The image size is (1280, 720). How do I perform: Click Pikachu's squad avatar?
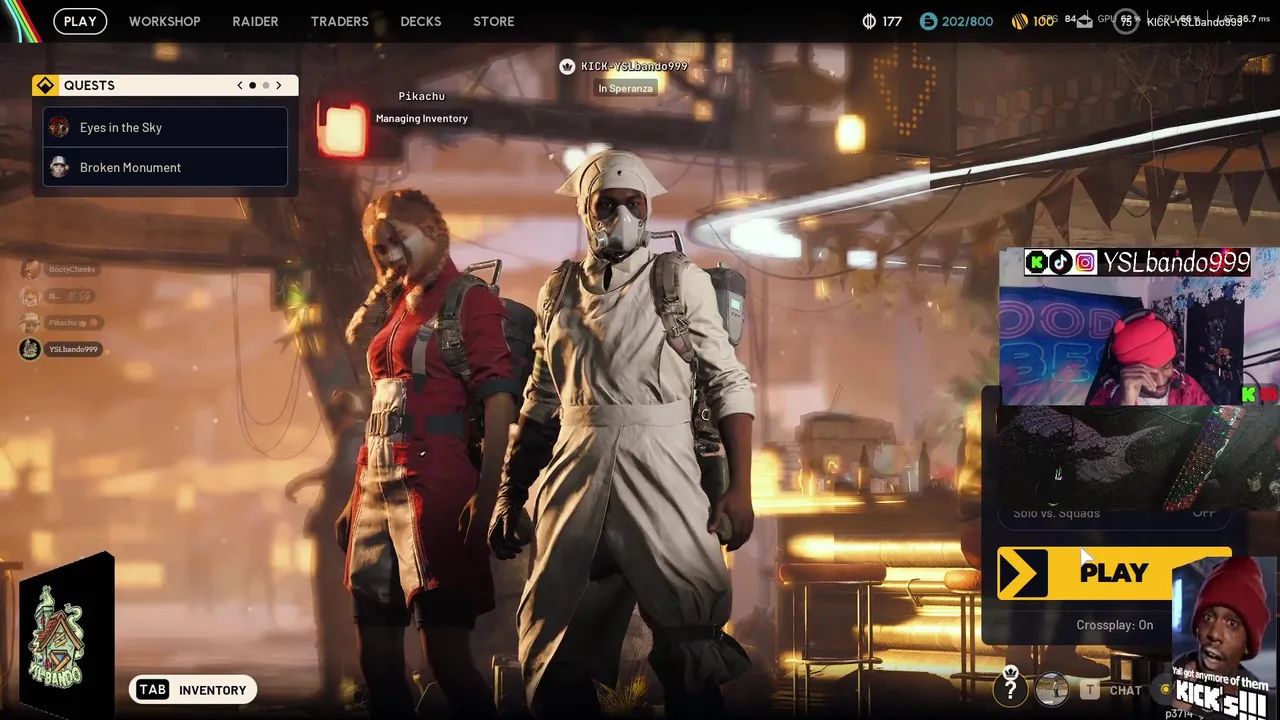click(30, 322)
